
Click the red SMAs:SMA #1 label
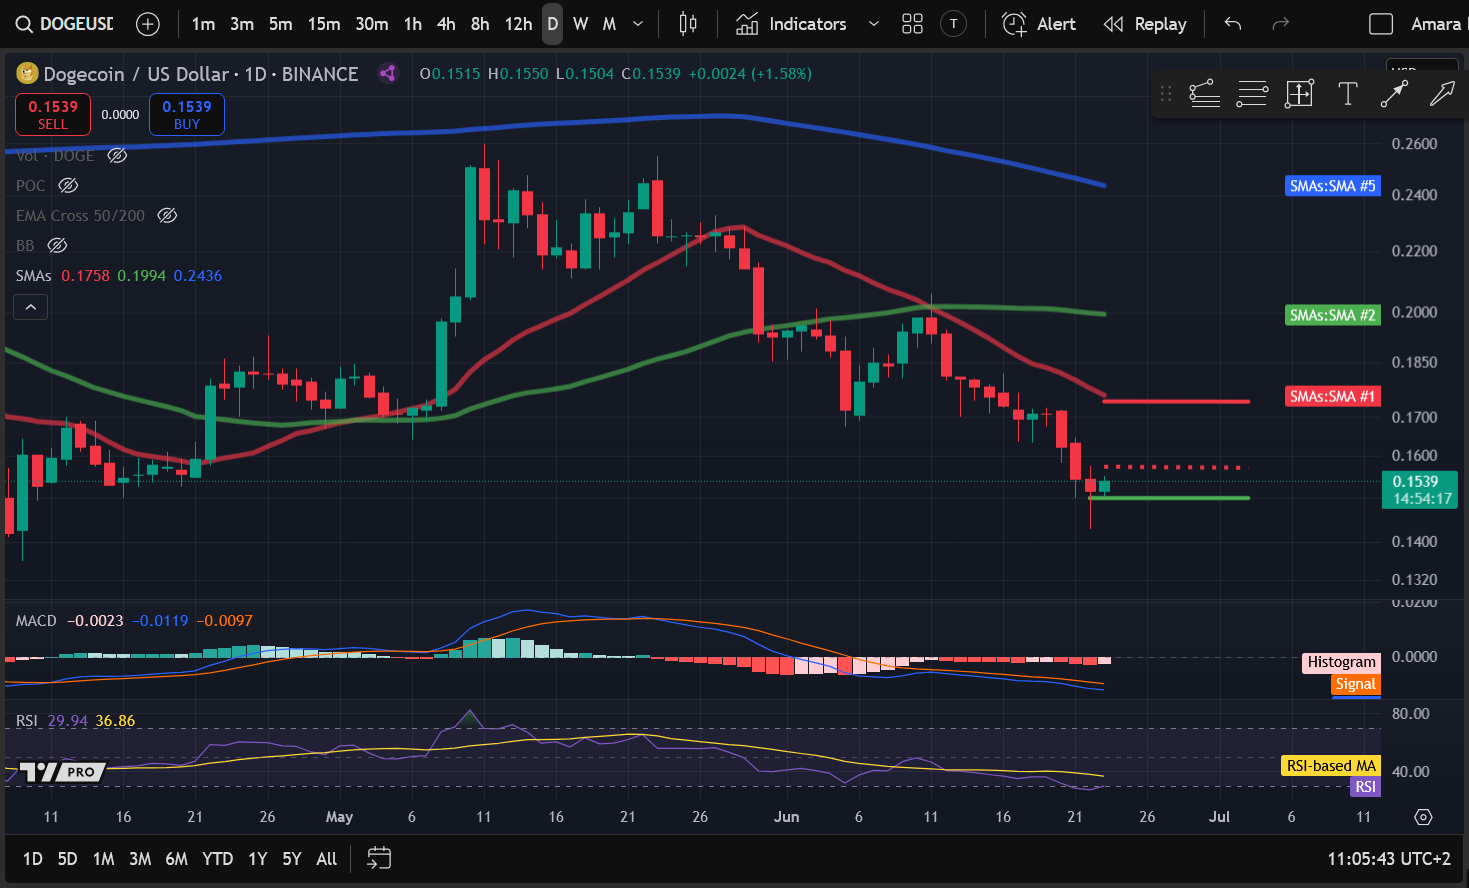pos(1332,396)
